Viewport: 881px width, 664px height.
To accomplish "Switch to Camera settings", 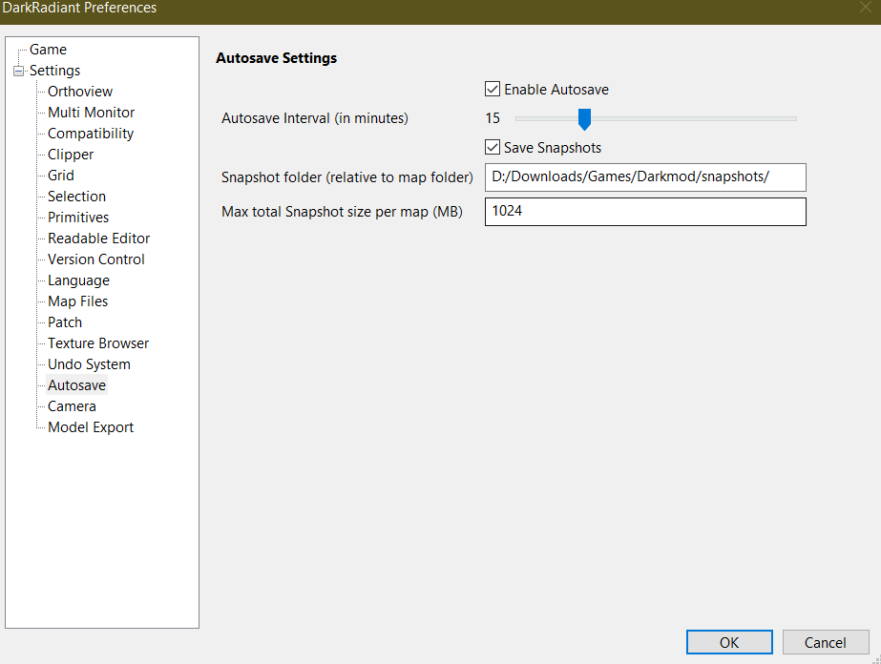I will tap(72, 406).
